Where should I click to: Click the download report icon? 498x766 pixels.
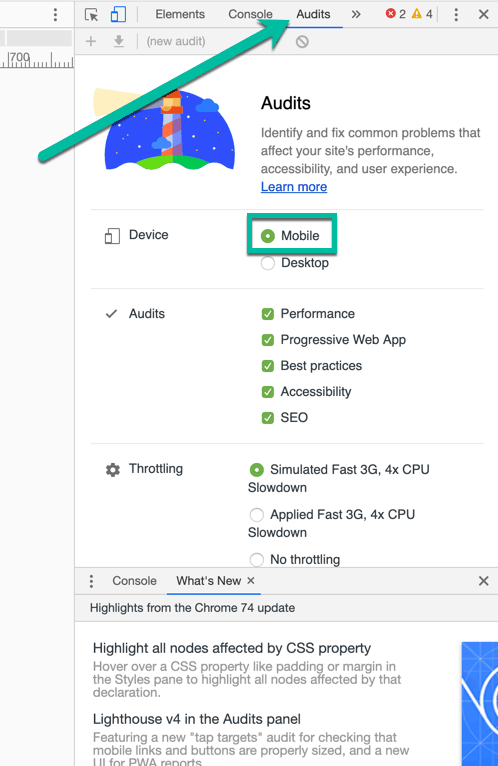[119, 42]
